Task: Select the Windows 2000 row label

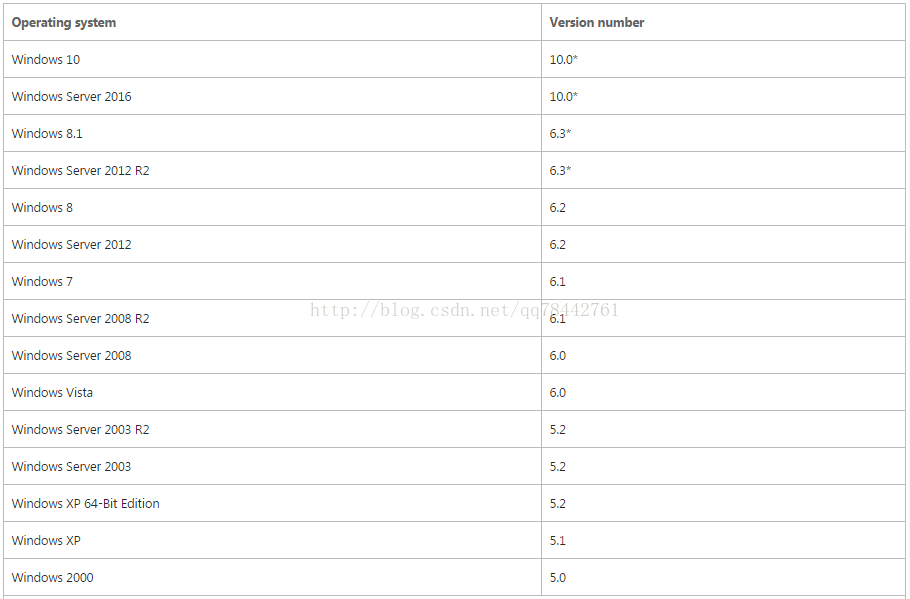Action: point(52,578)
